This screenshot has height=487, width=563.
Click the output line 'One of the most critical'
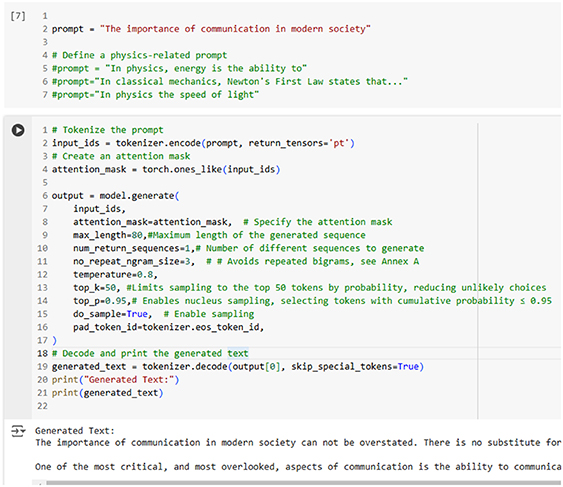[298, 467]
